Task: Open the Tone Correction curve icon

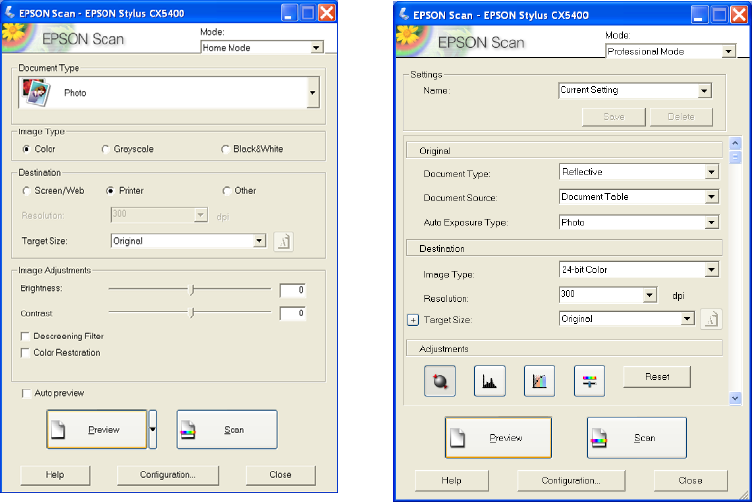Action: 539,380
